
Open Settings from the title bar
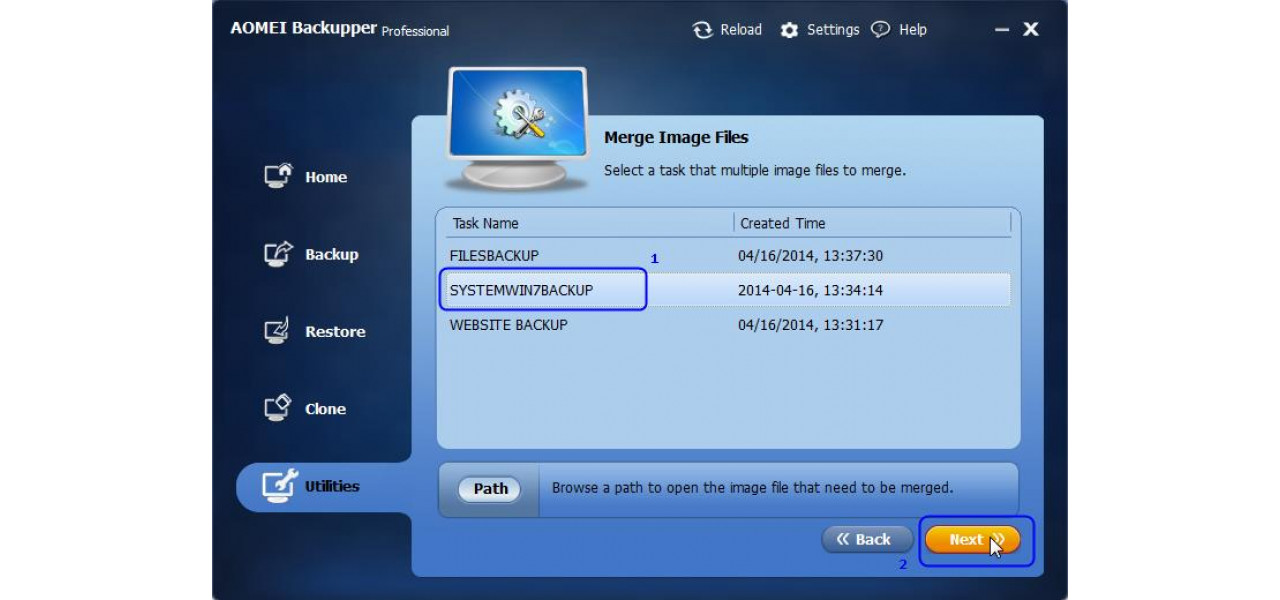click(x=819, y=30)
